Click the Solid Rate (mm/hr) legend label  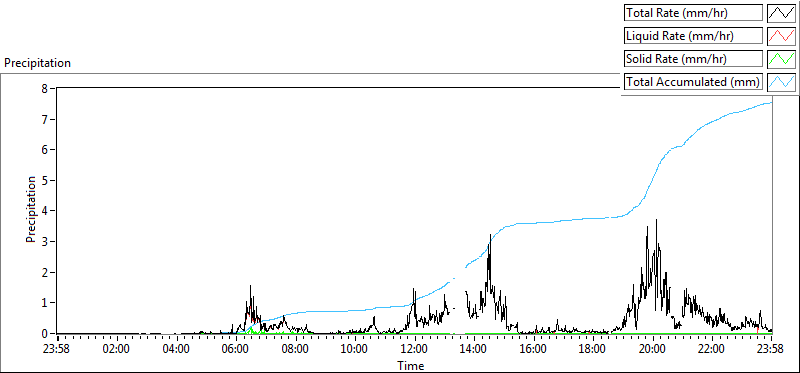[693, 59]
